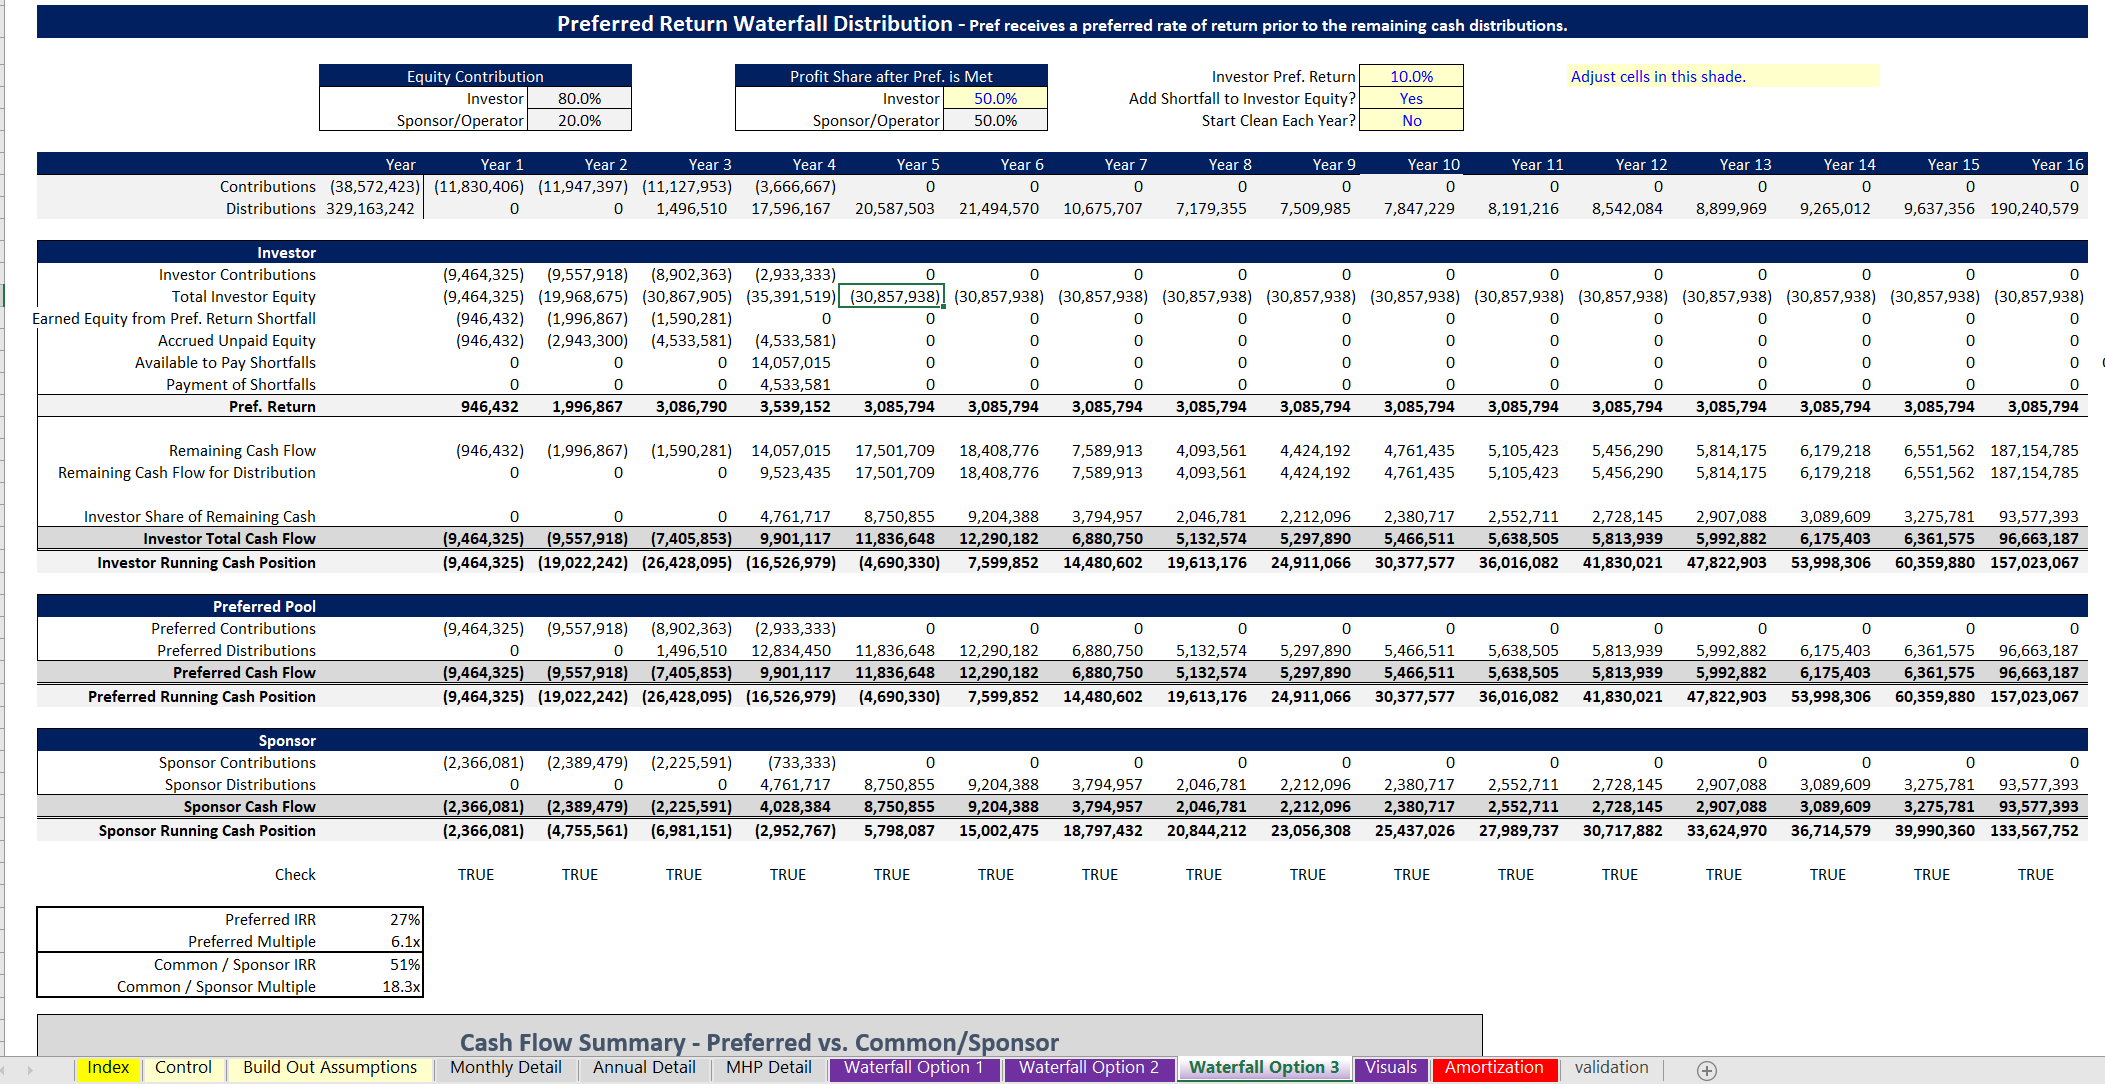
Task: Select Preferred IRR value 27%
Action: [404, 919]
